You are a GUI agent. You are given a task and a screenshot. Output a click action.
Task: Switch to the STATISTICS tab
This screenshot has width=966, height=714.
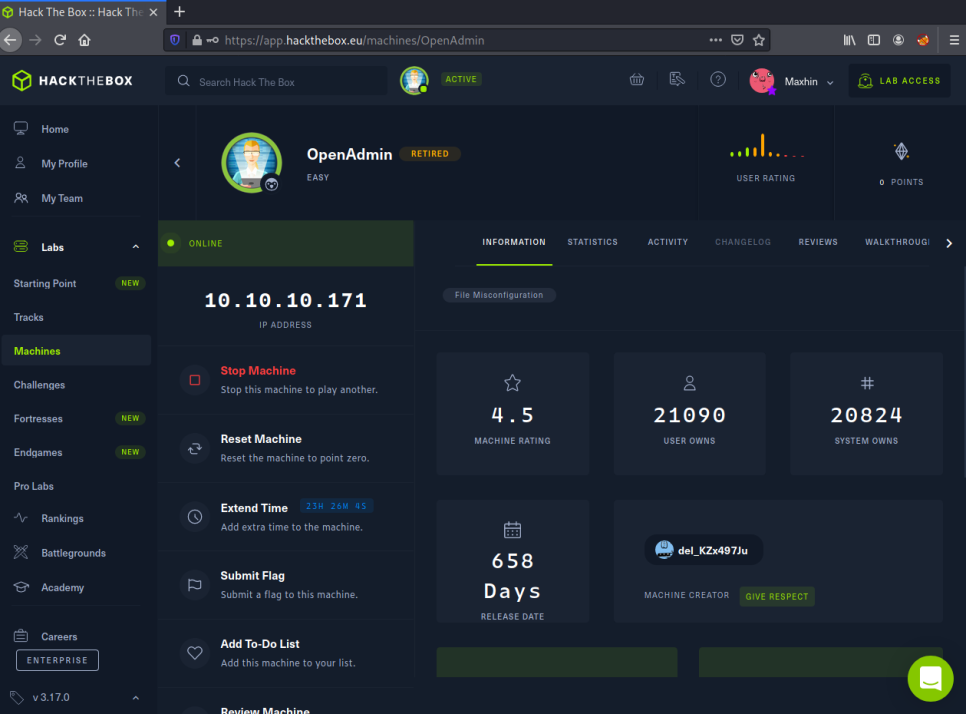pos(593,242)
